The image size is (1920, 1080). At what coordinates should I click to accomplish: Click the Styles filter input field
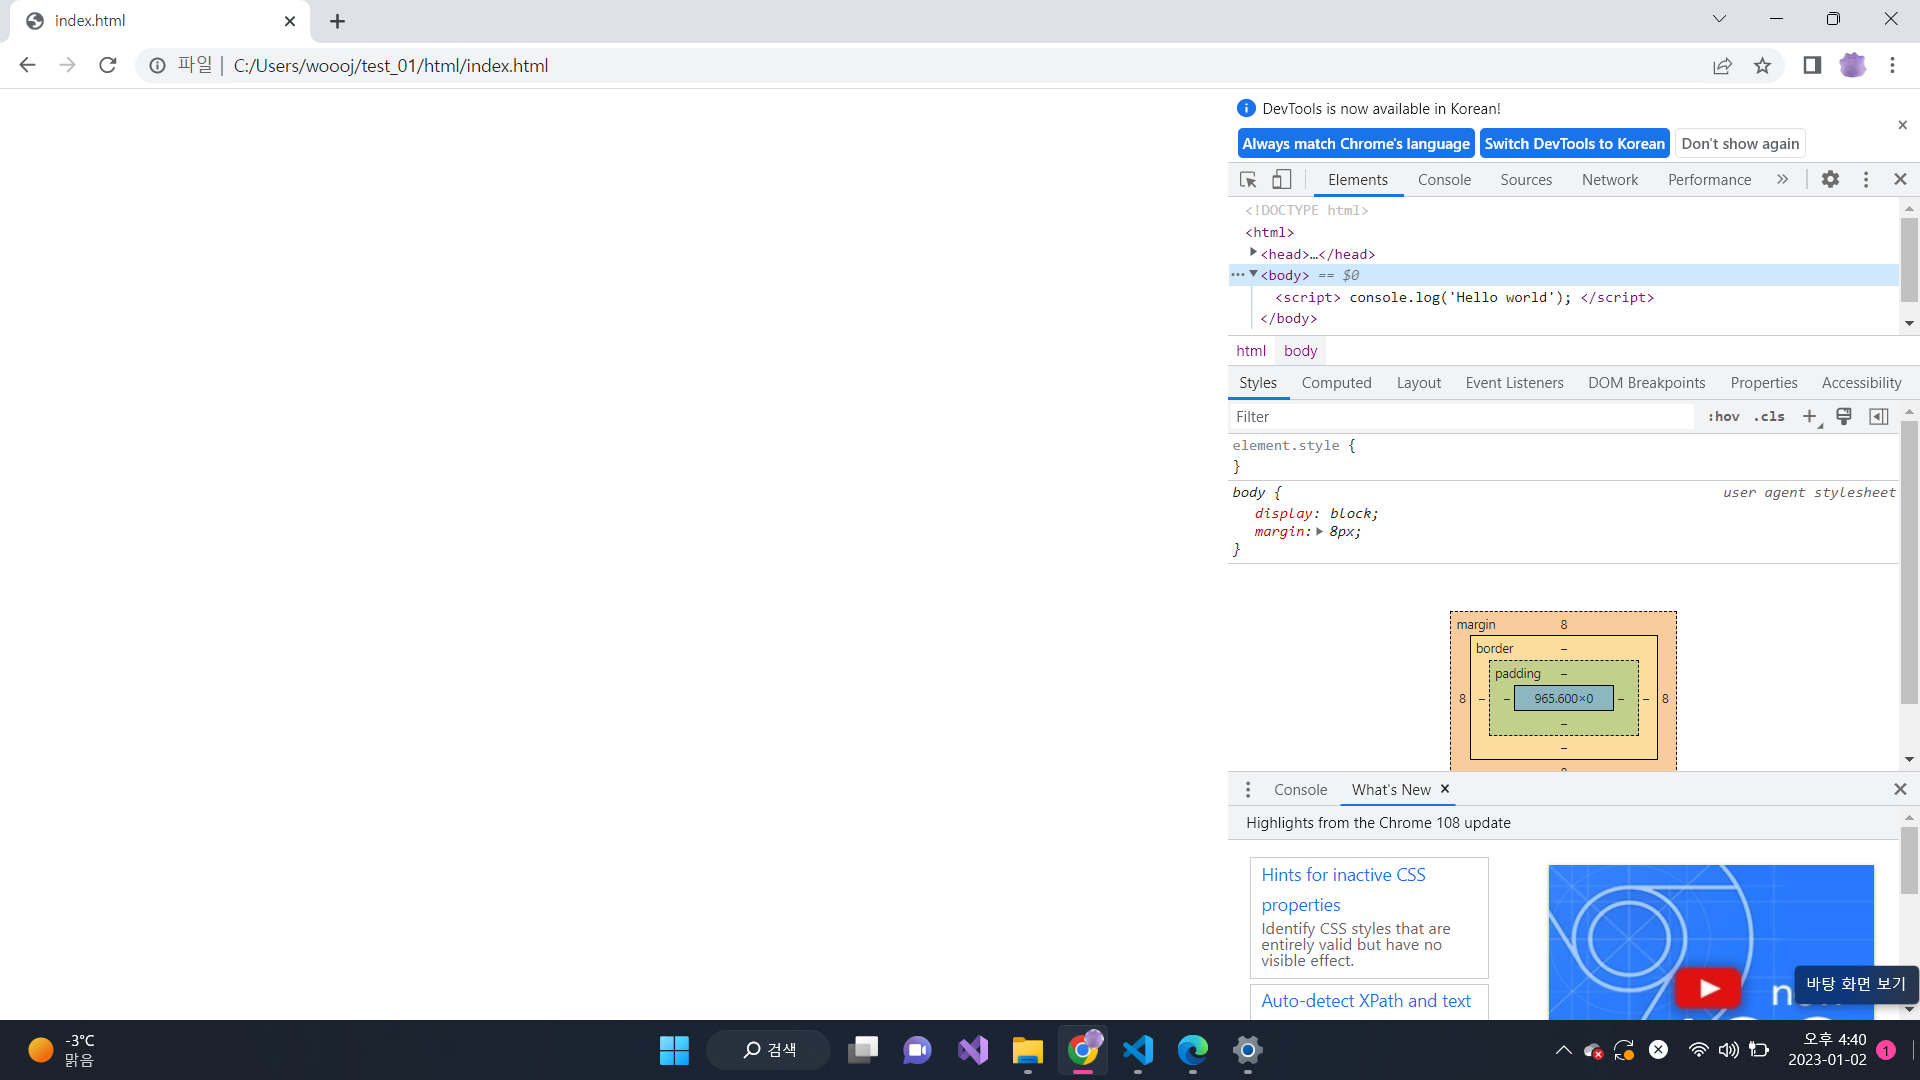(1460, 417)
